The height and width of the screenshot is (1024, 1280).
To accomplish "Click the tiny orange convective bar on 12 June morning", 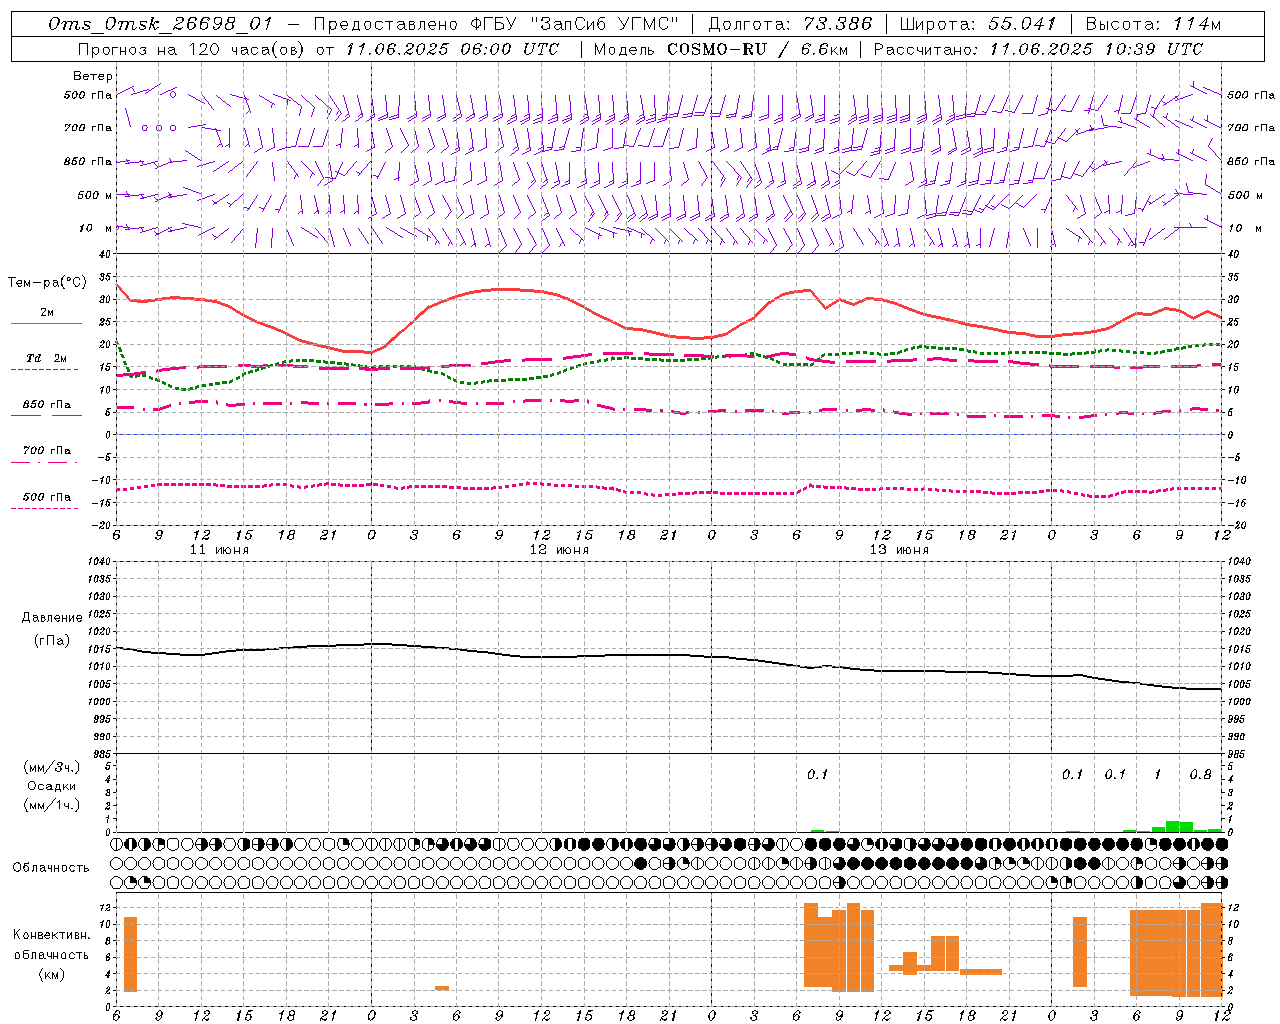I will [x=442, y=988].
